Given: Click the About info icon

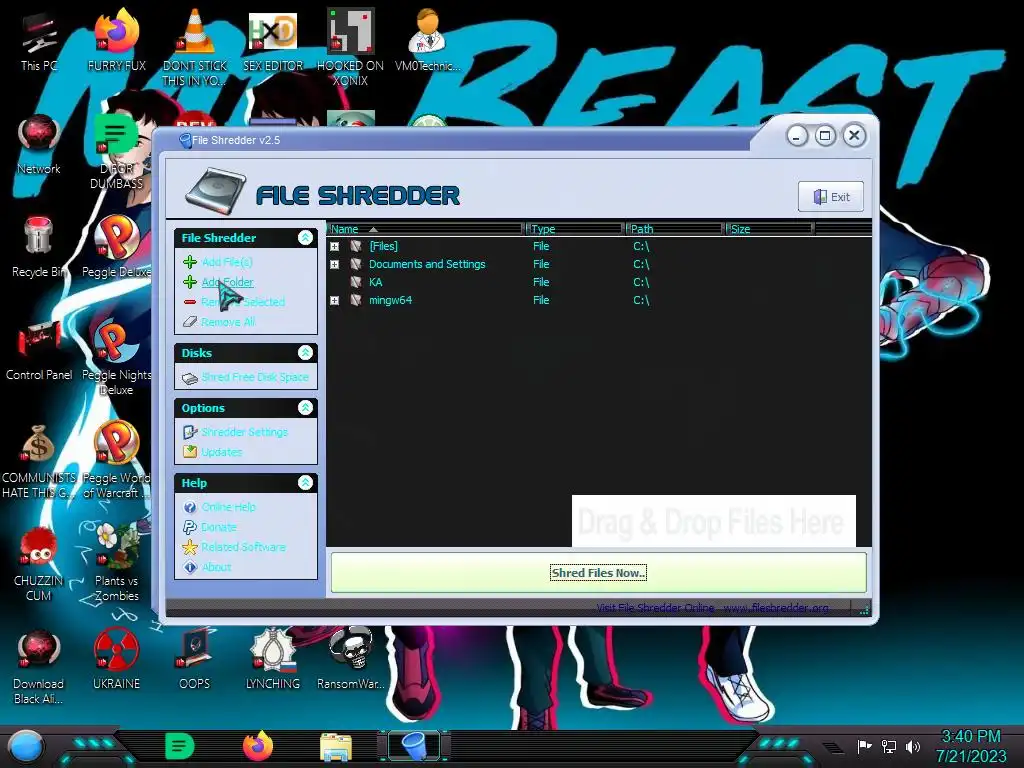Looking at the screenshot, I should tap(190, 567).
